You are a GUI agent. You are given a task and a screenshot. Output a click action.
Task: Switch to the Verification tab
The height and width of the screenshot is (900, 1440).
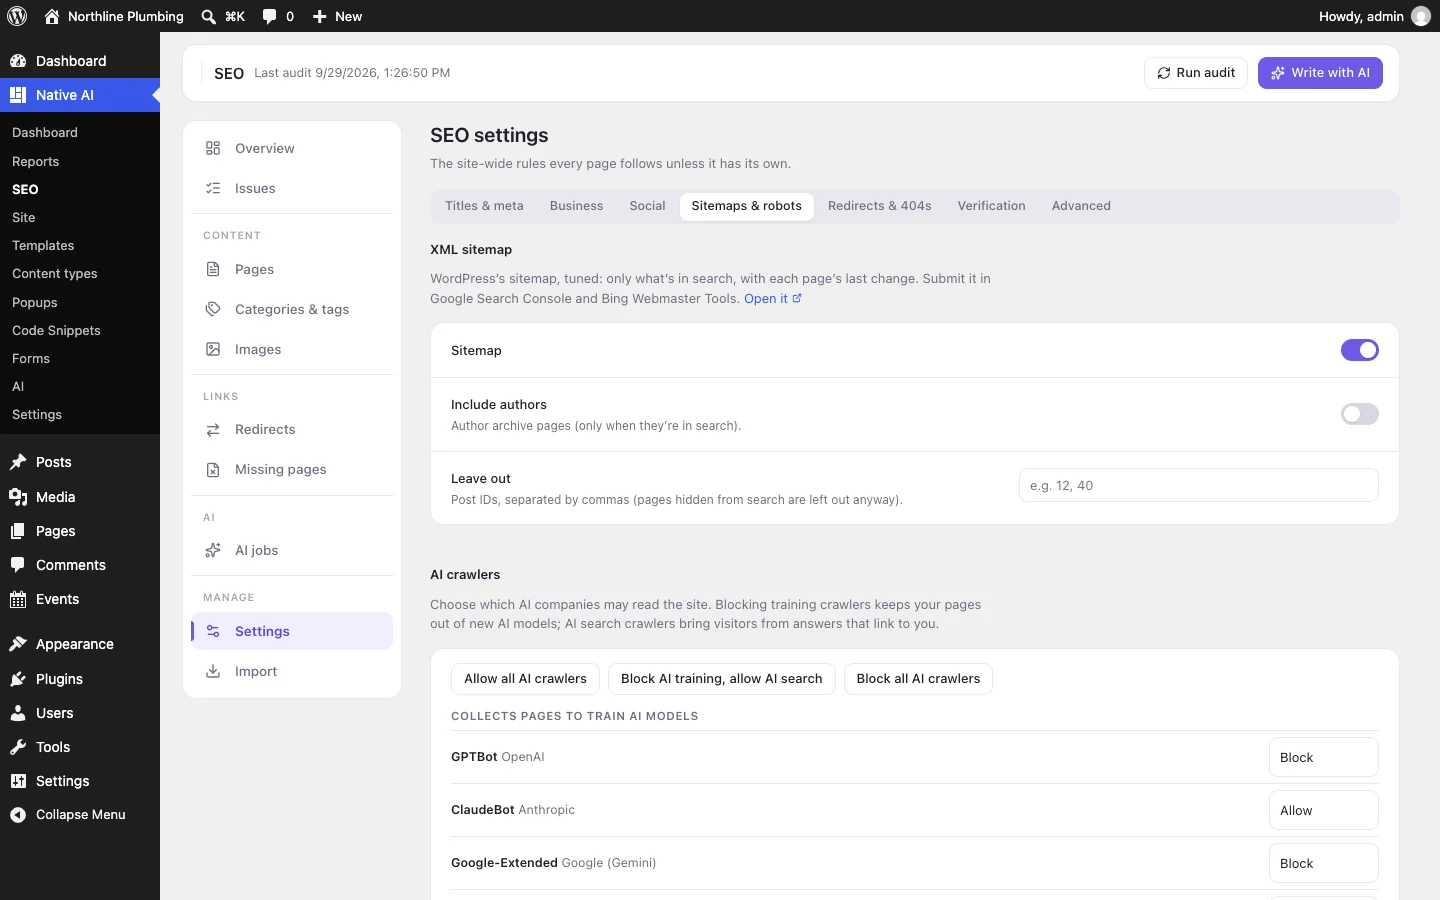(991, 206)
